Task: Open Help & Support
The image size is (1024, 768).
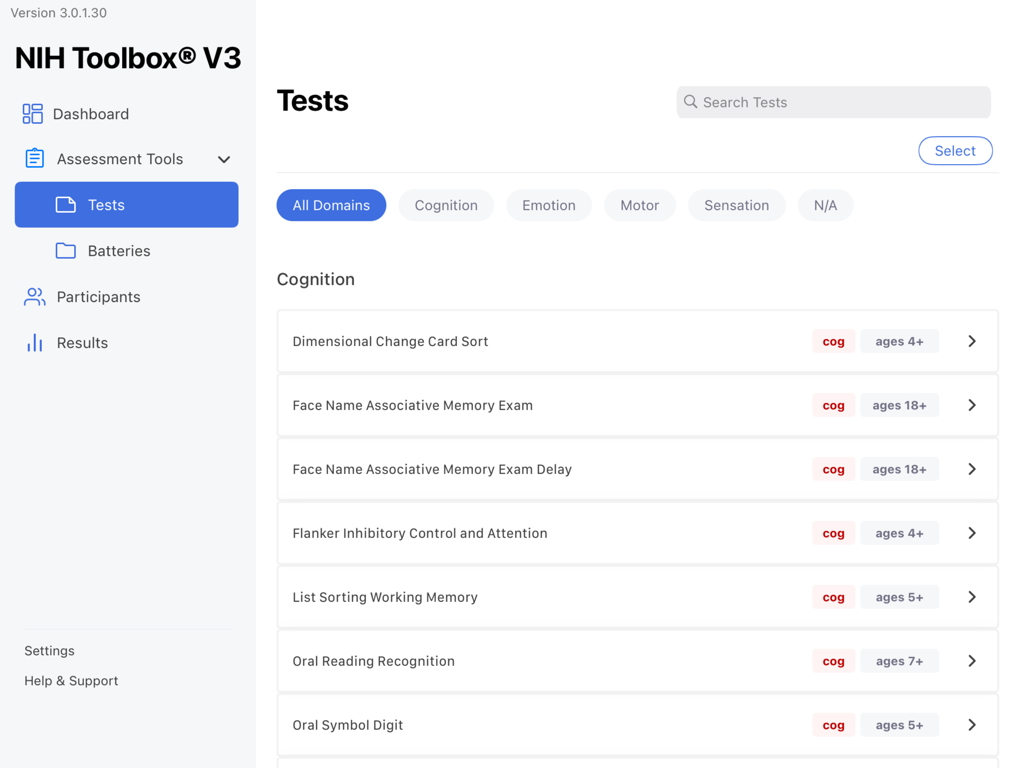Action: (71, 680)
